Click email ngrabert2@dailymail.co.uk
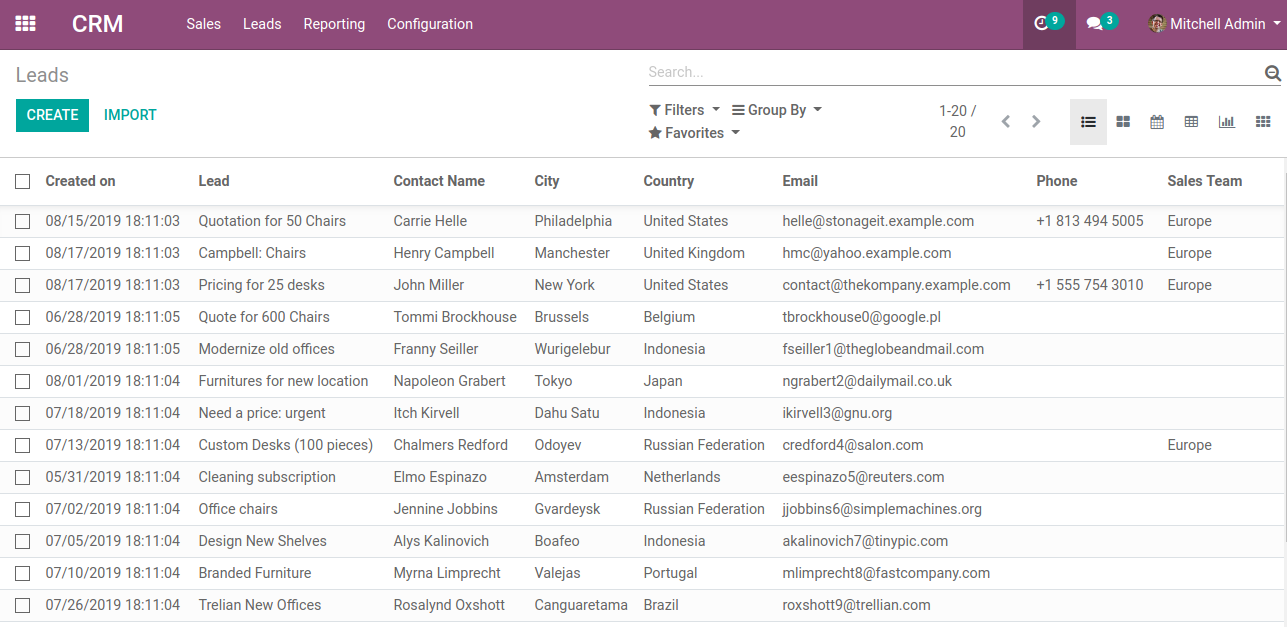1287x627 pixels. pos(867,381)
